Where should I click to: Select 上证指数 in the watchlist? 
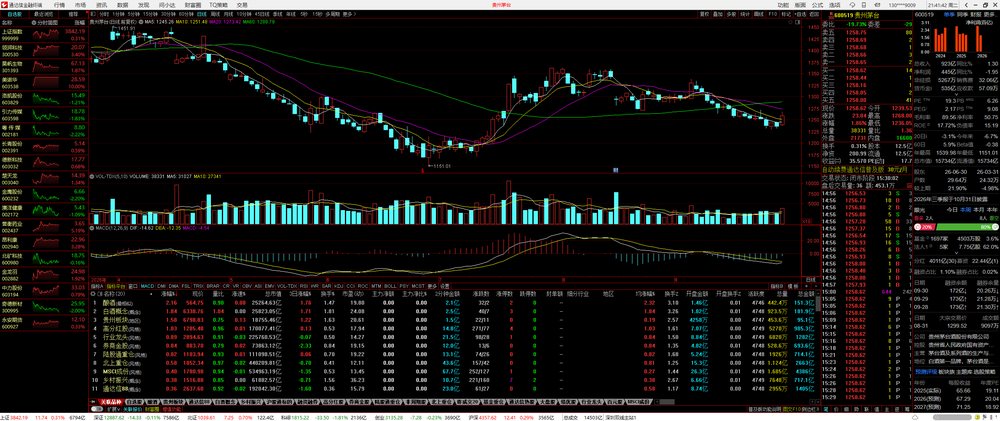click(x=44, y=34)
